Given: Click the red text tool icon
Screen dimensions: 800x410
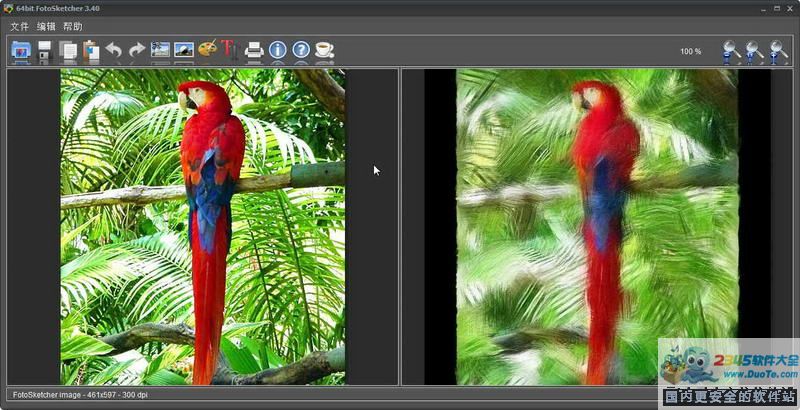Looking at the screenshot, I should tap(230, 50).
